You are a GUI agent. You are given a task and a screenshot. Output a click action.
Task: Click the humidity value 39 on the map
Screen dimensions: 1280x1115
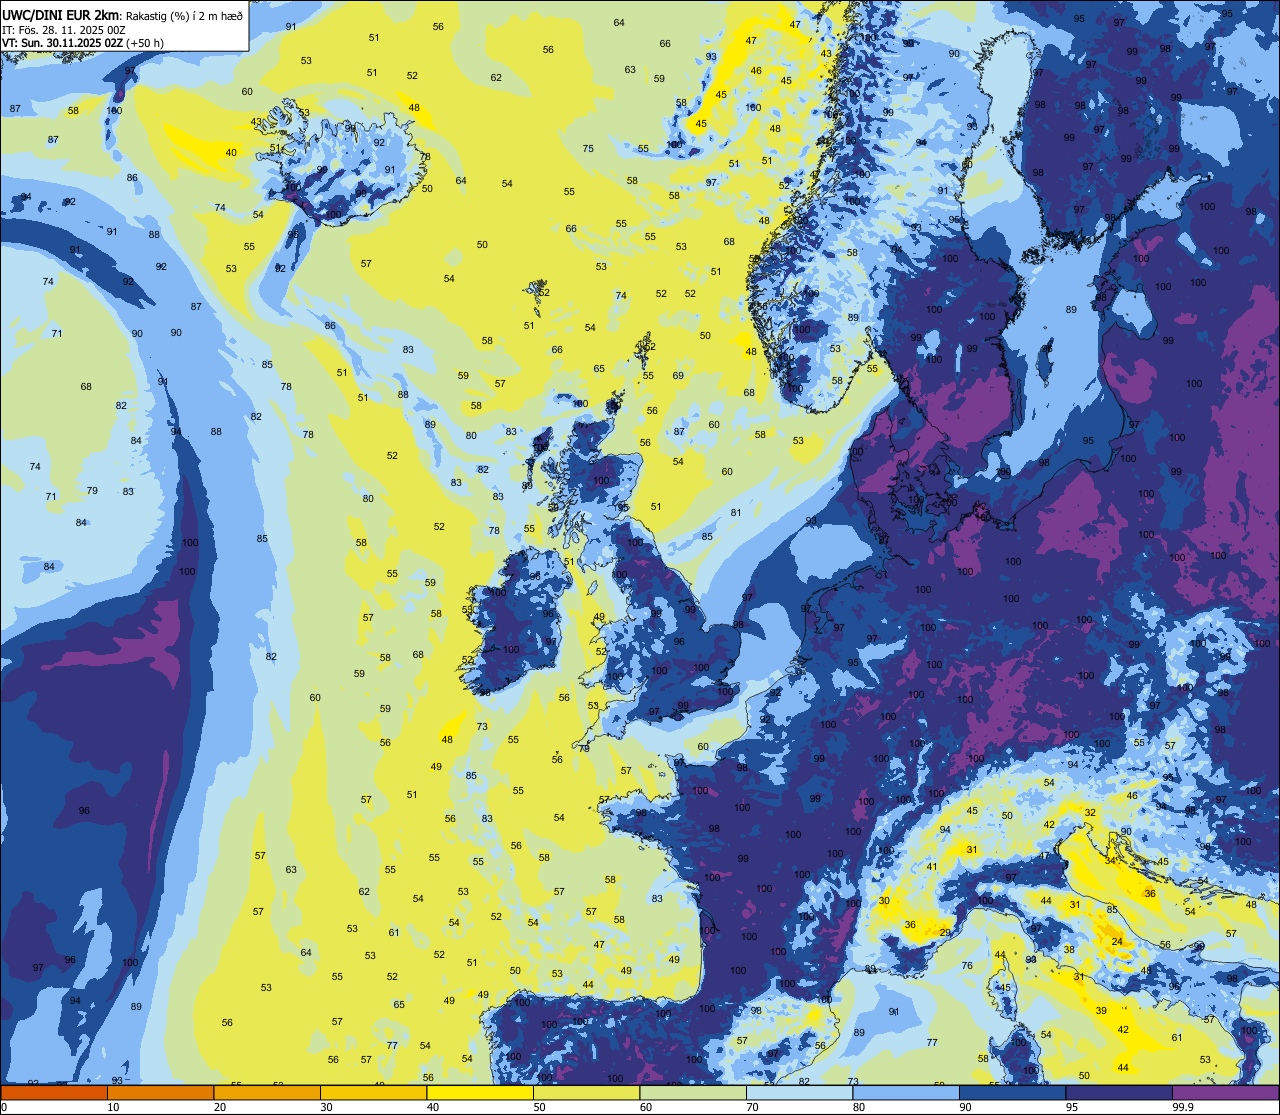click(1101, 1011)
